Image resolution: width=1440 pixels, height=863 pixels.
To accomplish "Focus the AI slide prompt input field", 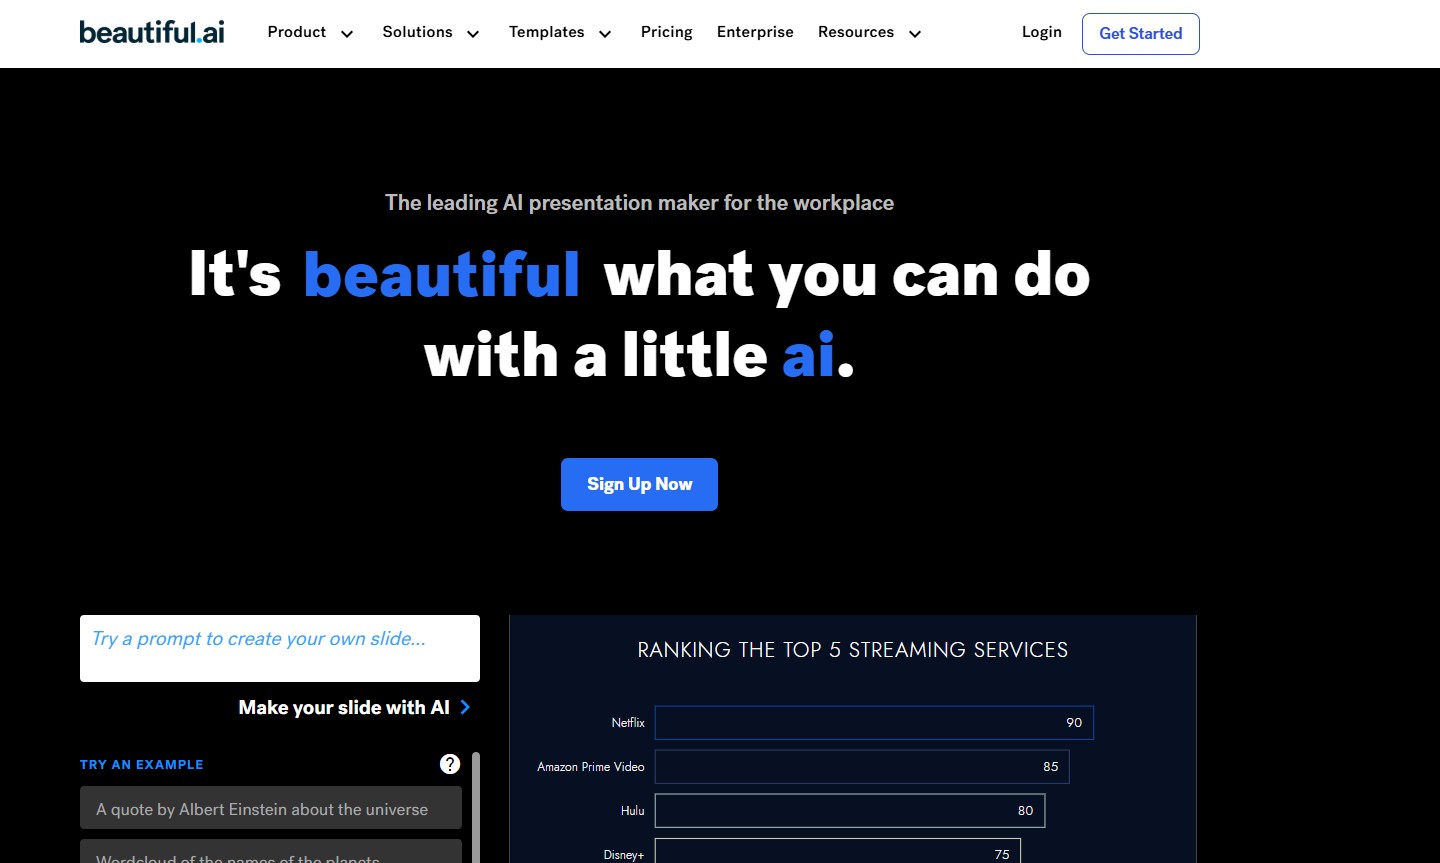I will coord(280,648).
